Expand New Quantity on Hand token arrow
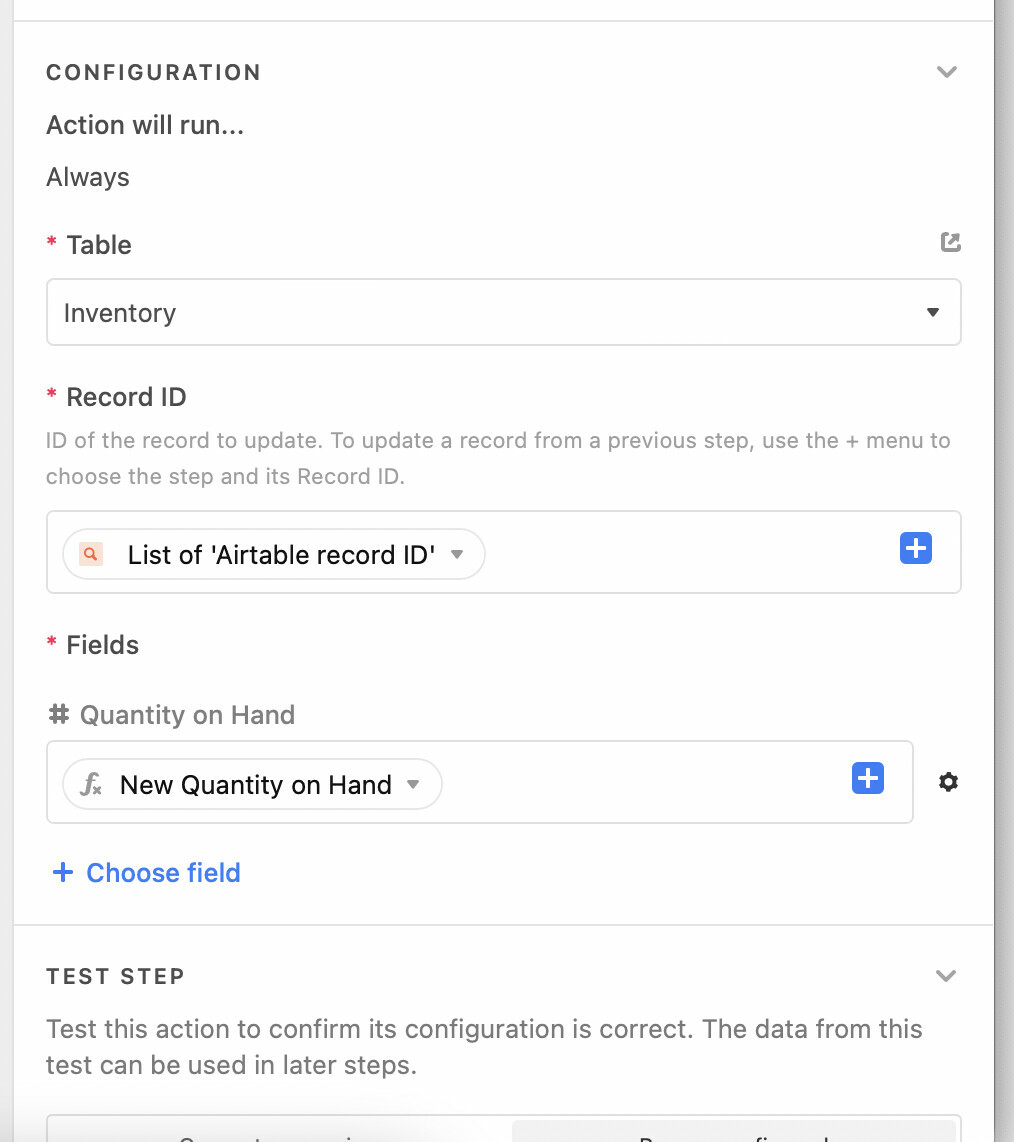The width and height of the screenshot is (1014, 1142). tap(413, 784)
